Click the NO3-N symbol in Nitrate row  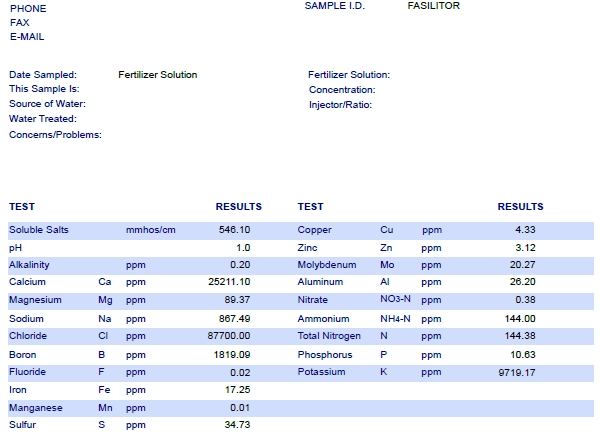point(395,299)
